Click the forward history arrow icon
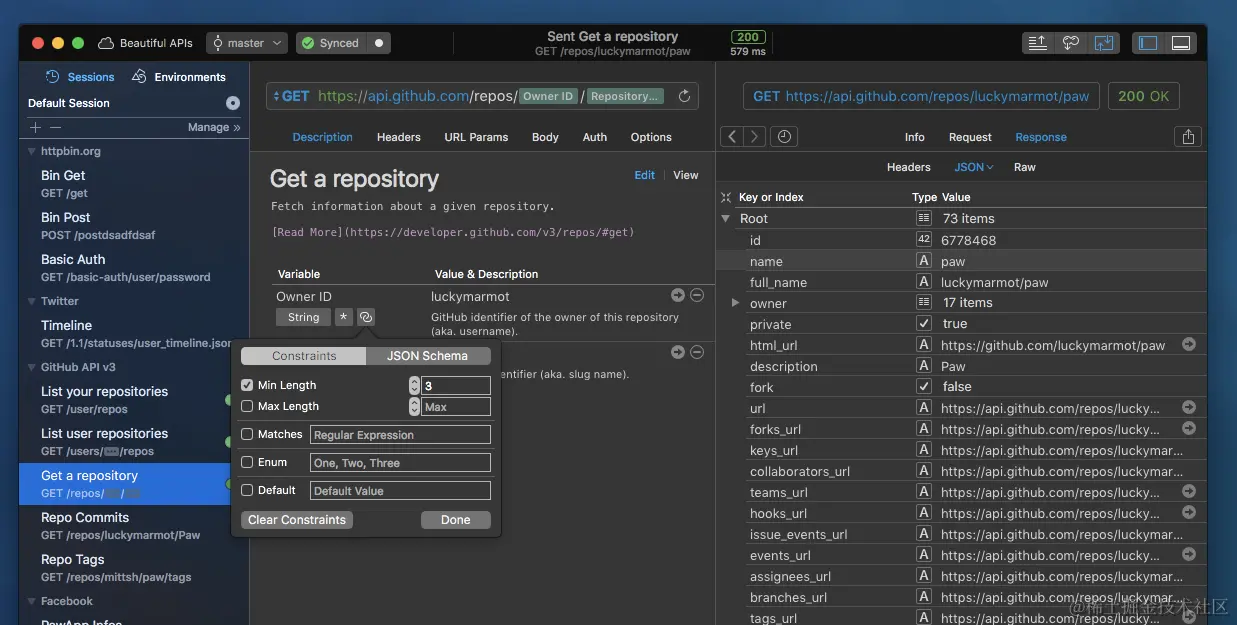1237x625 pixels. click(755, 137)
